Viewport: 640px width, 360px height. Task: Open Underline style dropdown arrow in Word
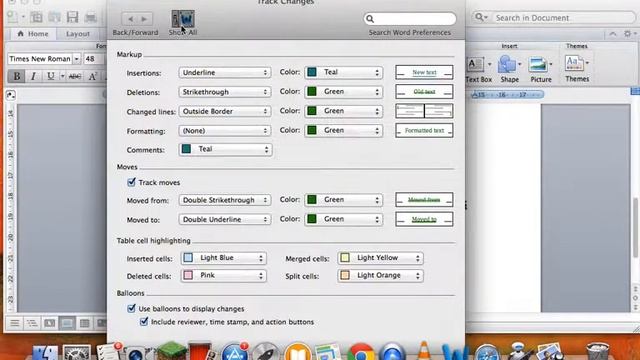(x=62, y=76)
